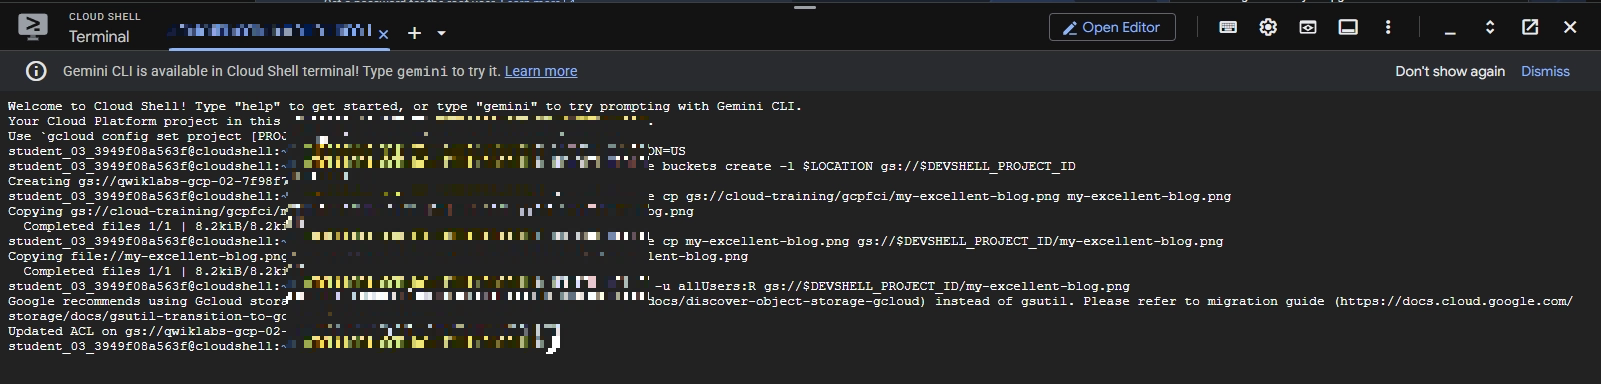Open Cloud Shell in a new window

pyautogui.click(x=1530, y=28)
